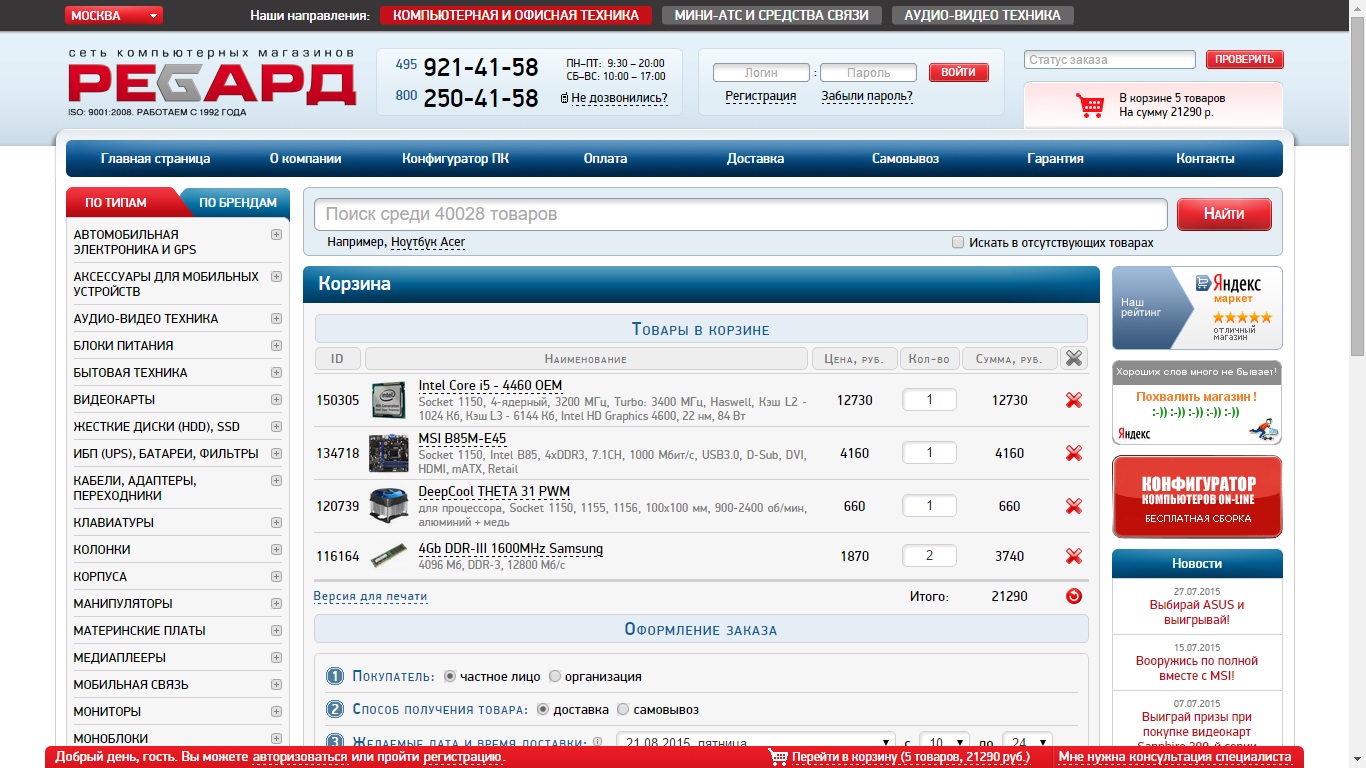Viewport: 1366px width, 768px height.
Task: Open the Москва city dropdown
Action: 114,15
